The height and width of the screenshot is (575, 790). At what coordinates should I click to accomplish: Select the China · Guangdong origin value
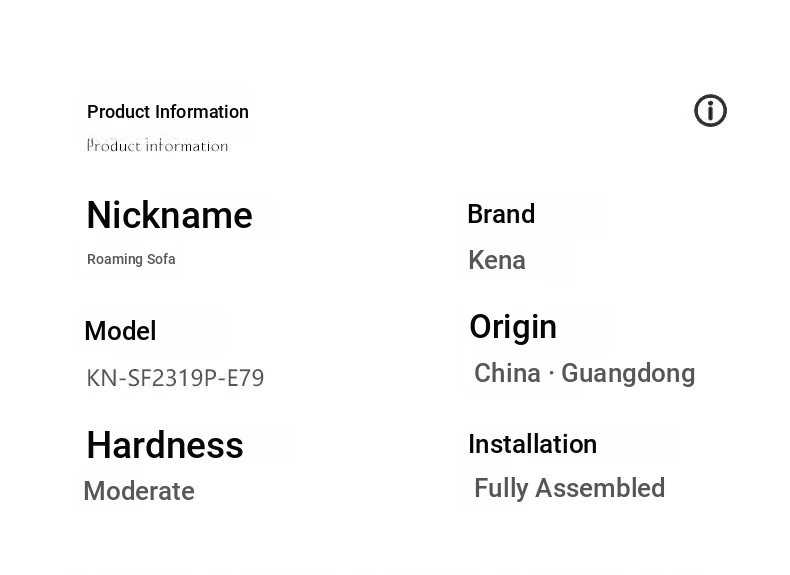584,374
